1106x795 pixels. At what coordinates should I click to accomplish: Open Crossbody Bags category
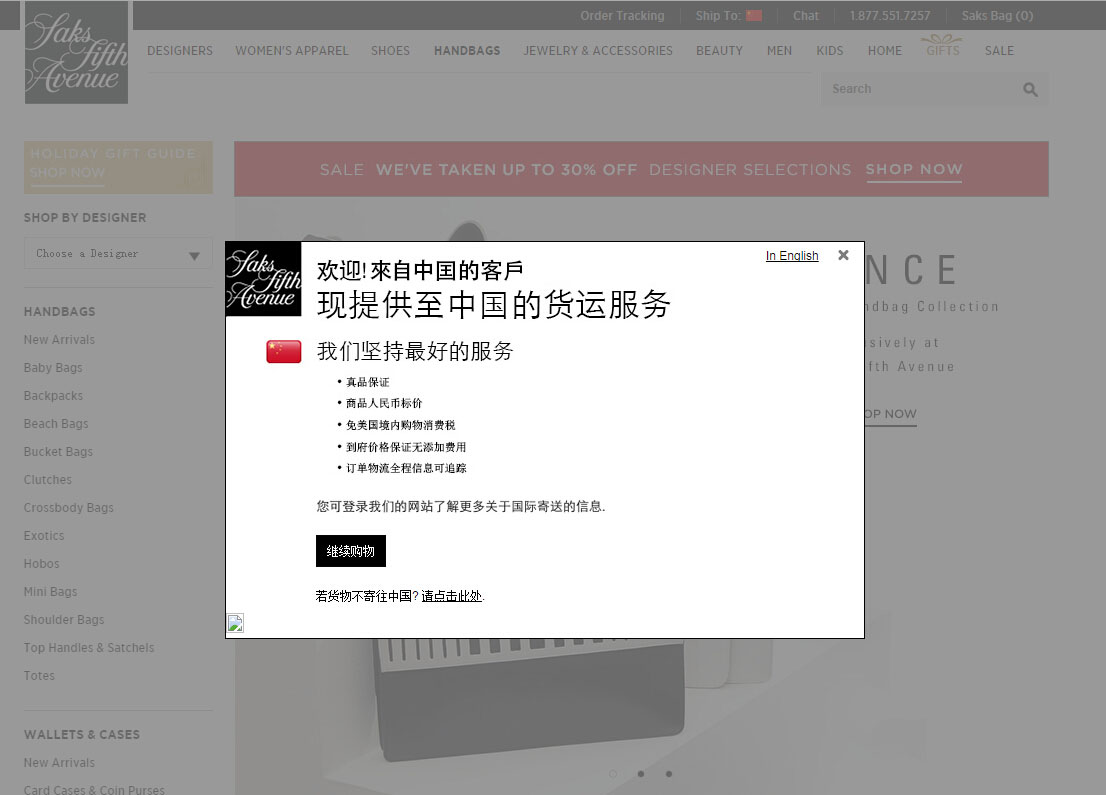[69, 508]
